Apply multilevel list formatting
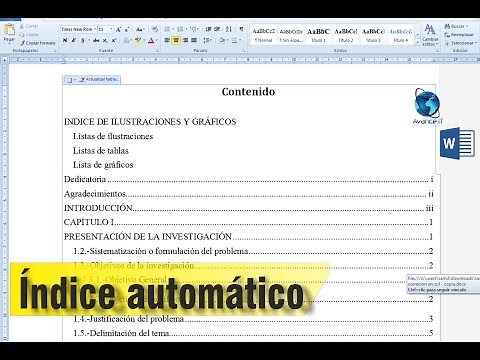The width and height of the screenshot is (480, 360). (195, 29)
